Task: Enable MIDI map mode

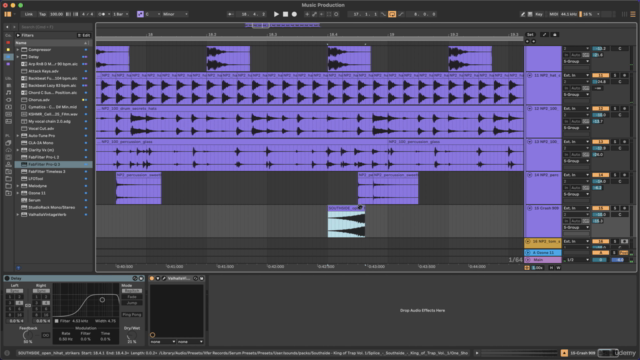Action: [553, 14]
